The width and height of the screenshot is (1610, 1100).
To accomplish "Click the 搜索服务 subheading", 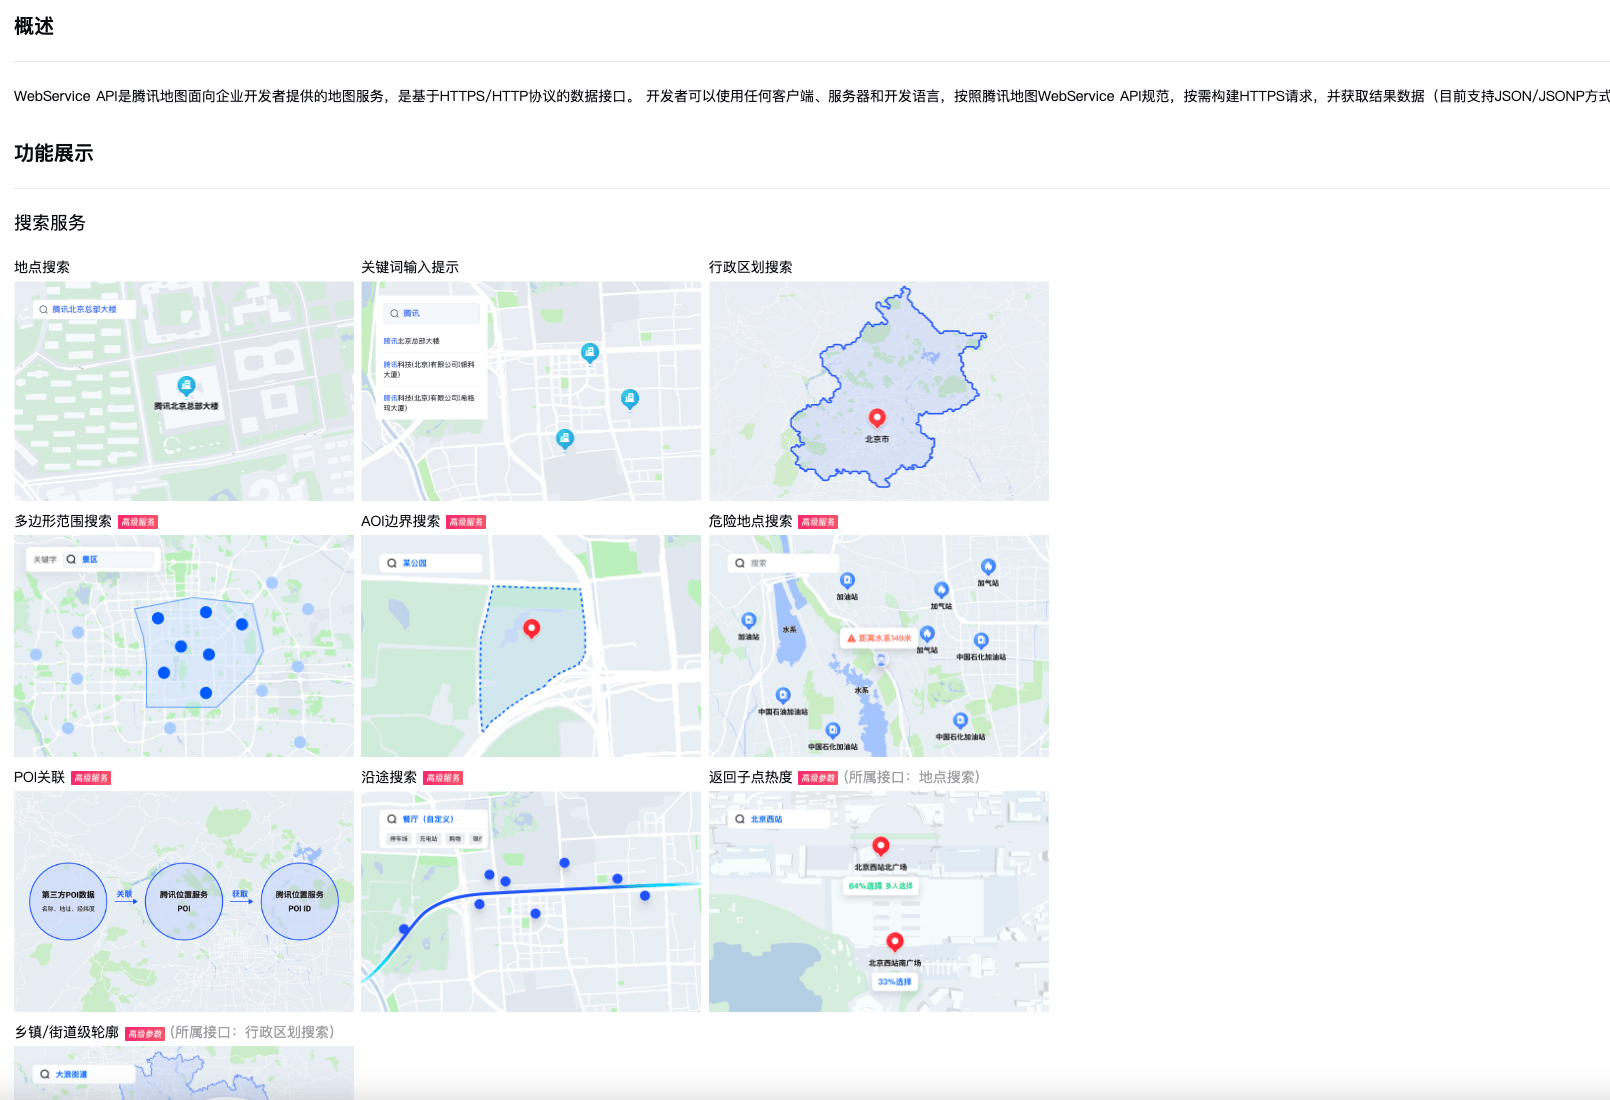I will 50,223.
